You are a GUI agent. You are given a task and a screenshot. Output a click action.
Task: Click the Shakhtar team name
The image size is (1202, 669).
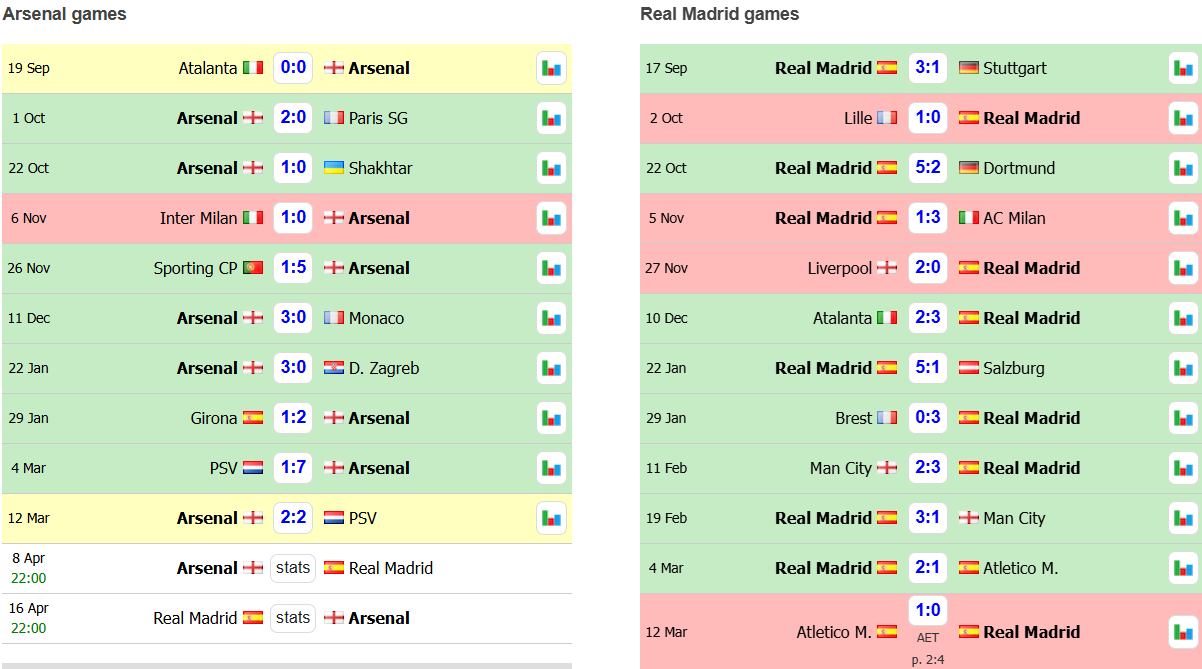point(380,168)
